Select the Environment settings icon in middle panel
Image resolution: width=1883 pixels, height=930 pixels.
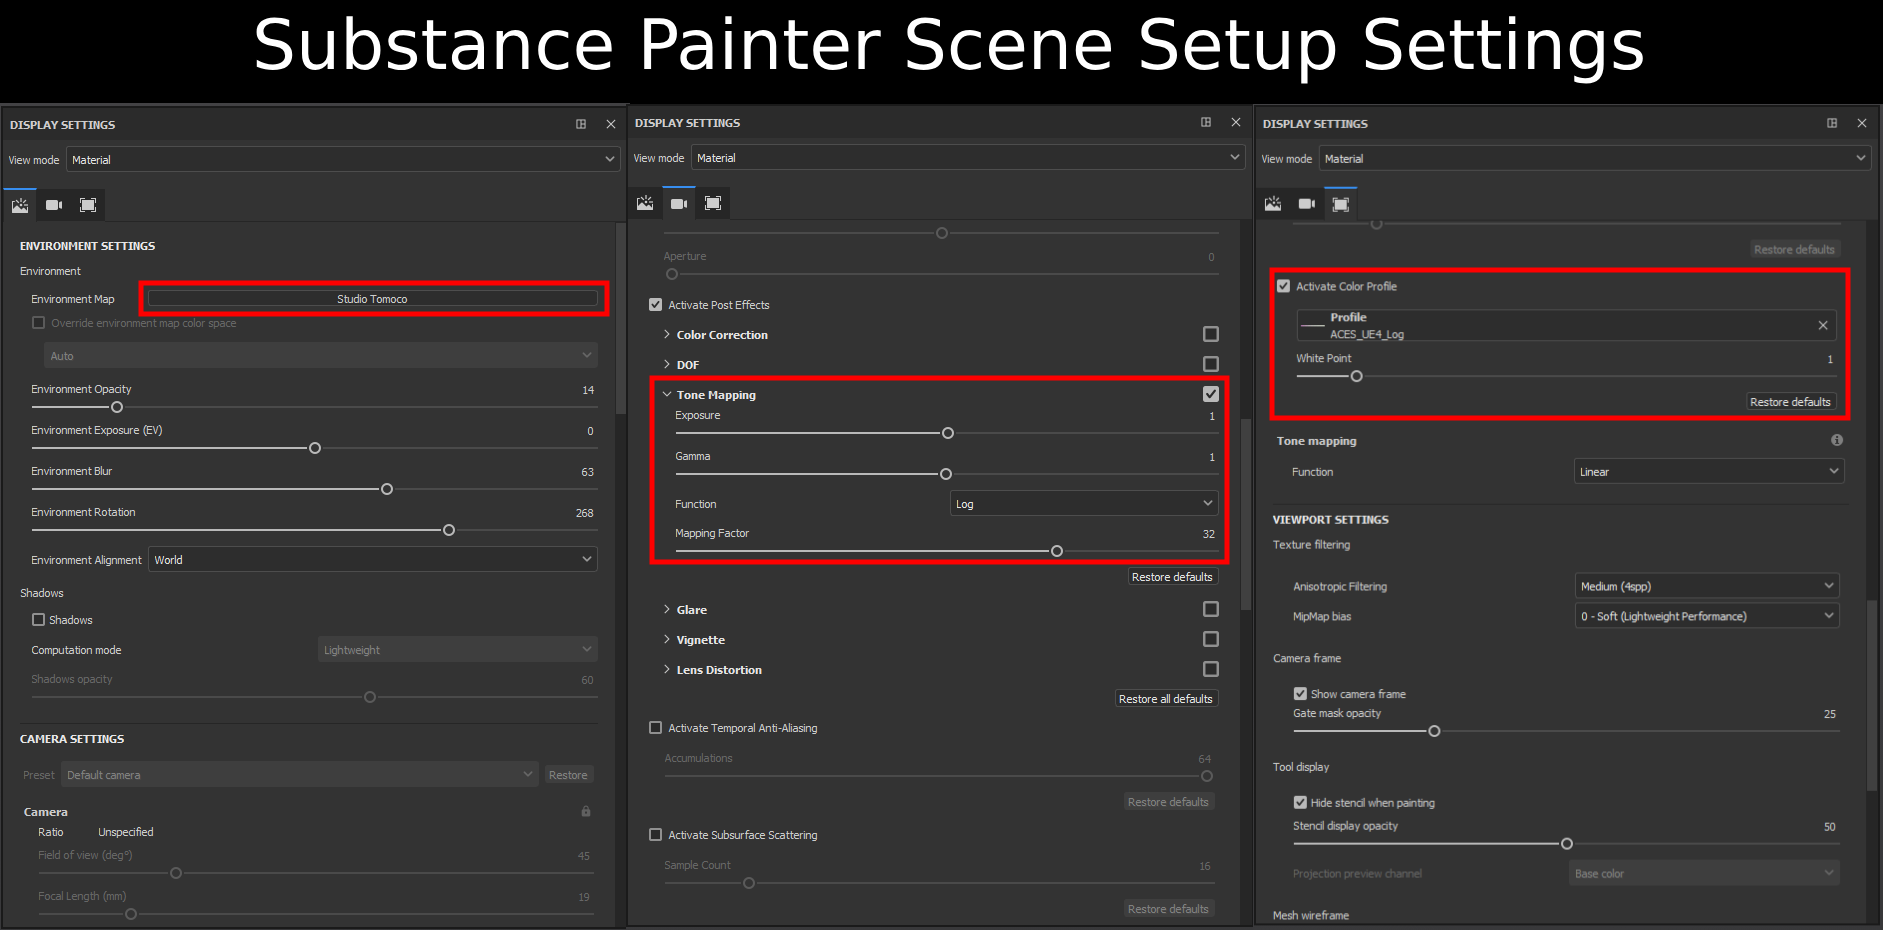(x=645, y=202)
